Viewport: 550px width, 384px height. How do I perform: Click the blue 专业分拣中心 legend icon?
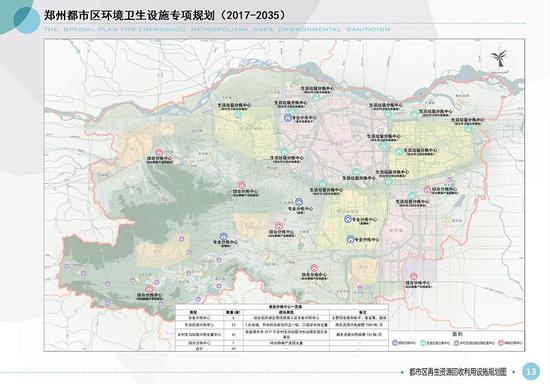(x=395, y=343)
